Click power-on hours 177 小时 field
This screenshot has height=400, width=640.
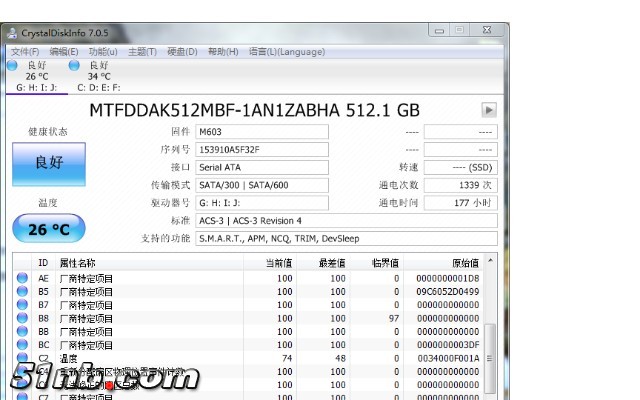pyautogui.click(x=460, y=203)
